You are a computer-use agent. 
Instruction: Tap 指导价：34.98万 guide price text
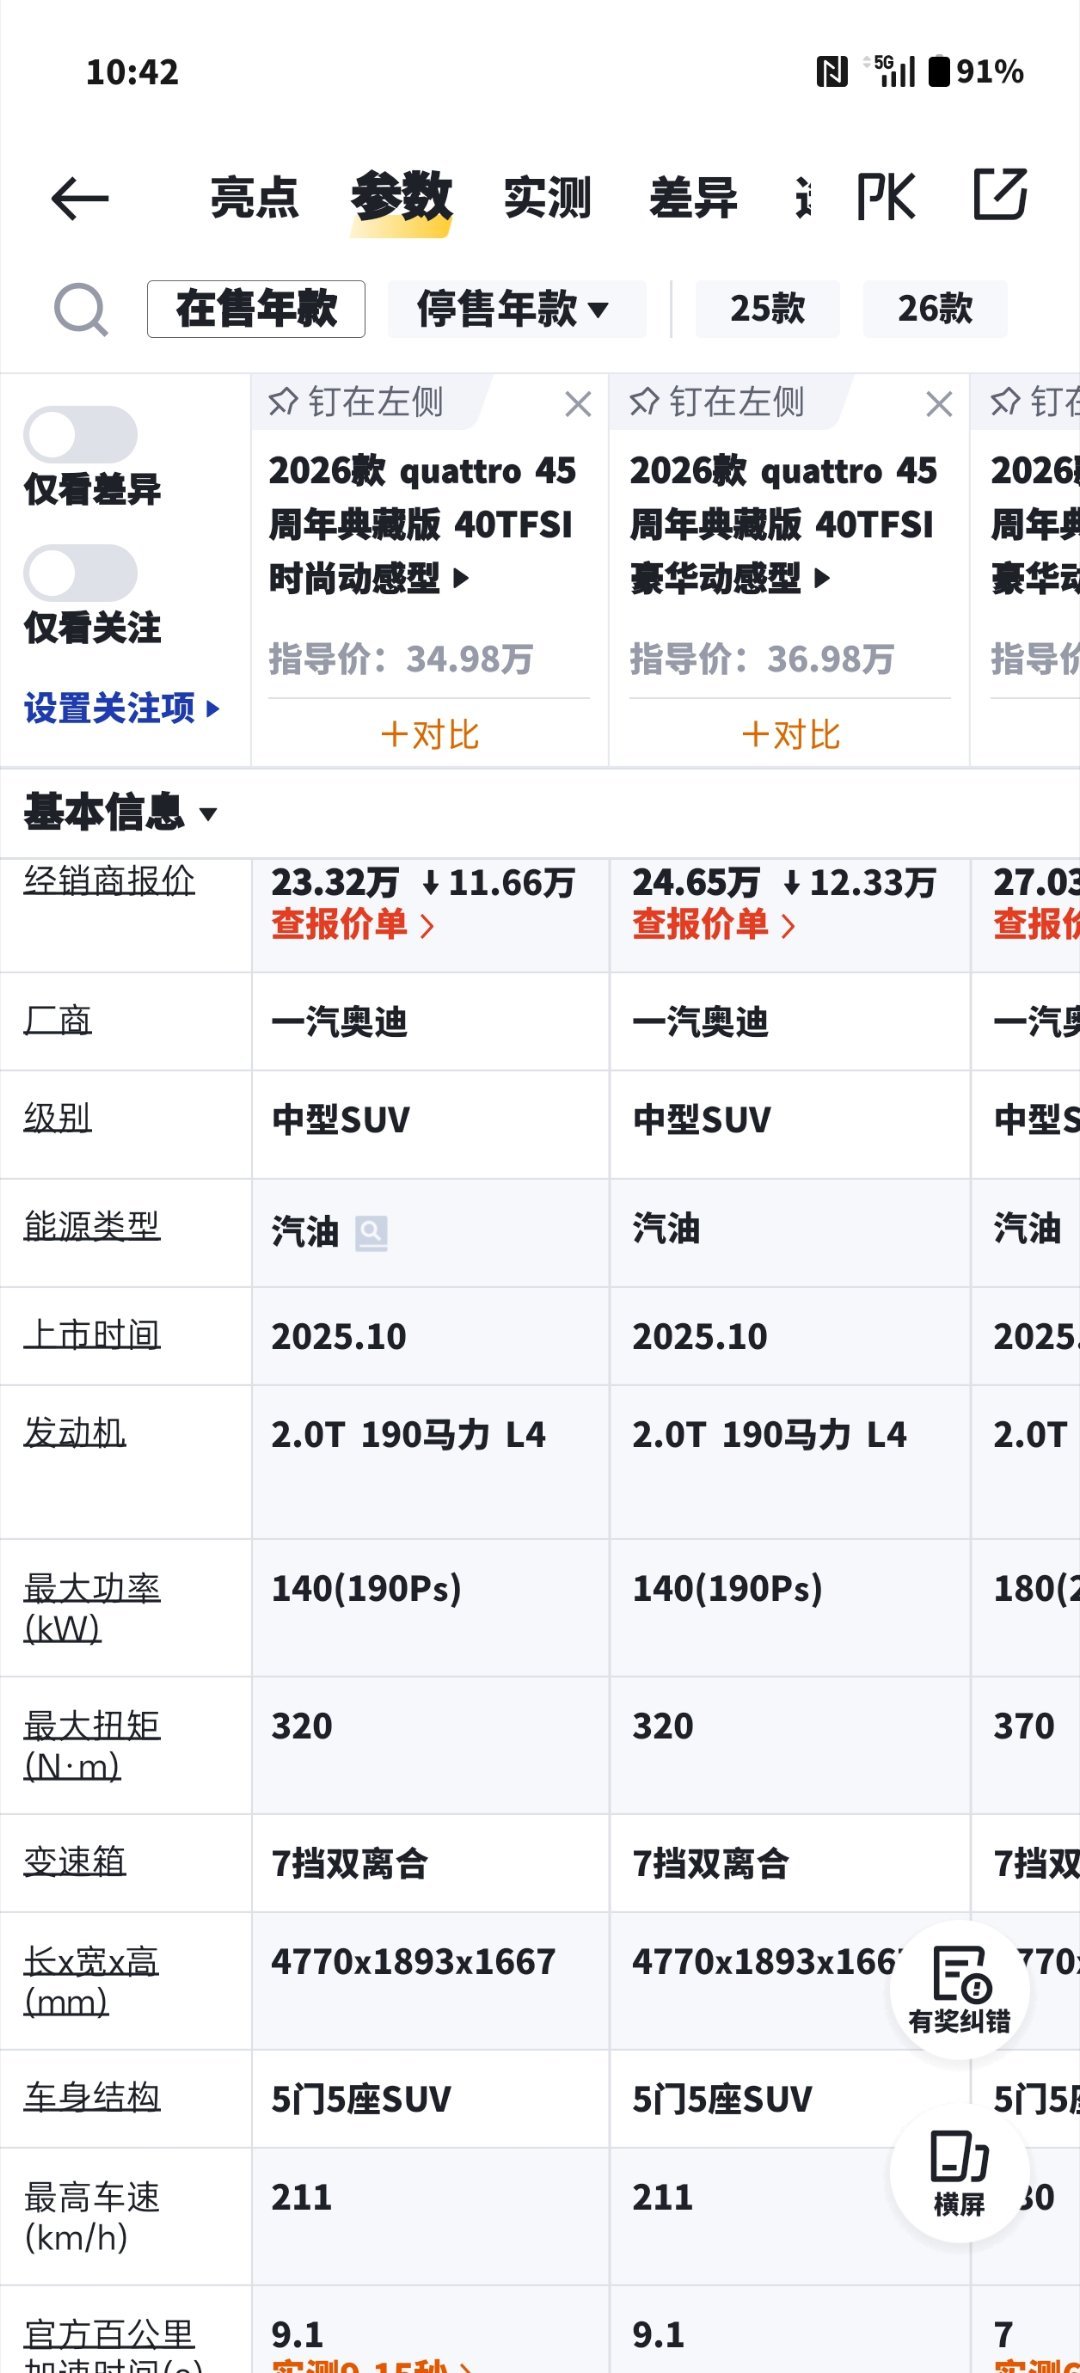coord(401,659)
